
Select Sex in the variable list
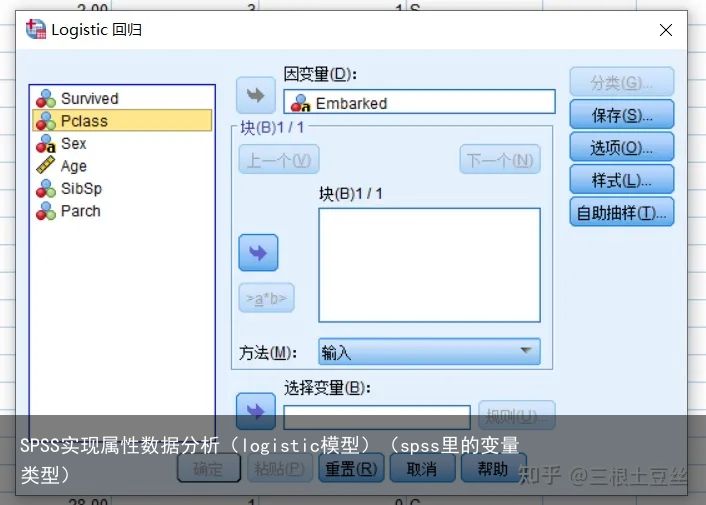point(122,144)
